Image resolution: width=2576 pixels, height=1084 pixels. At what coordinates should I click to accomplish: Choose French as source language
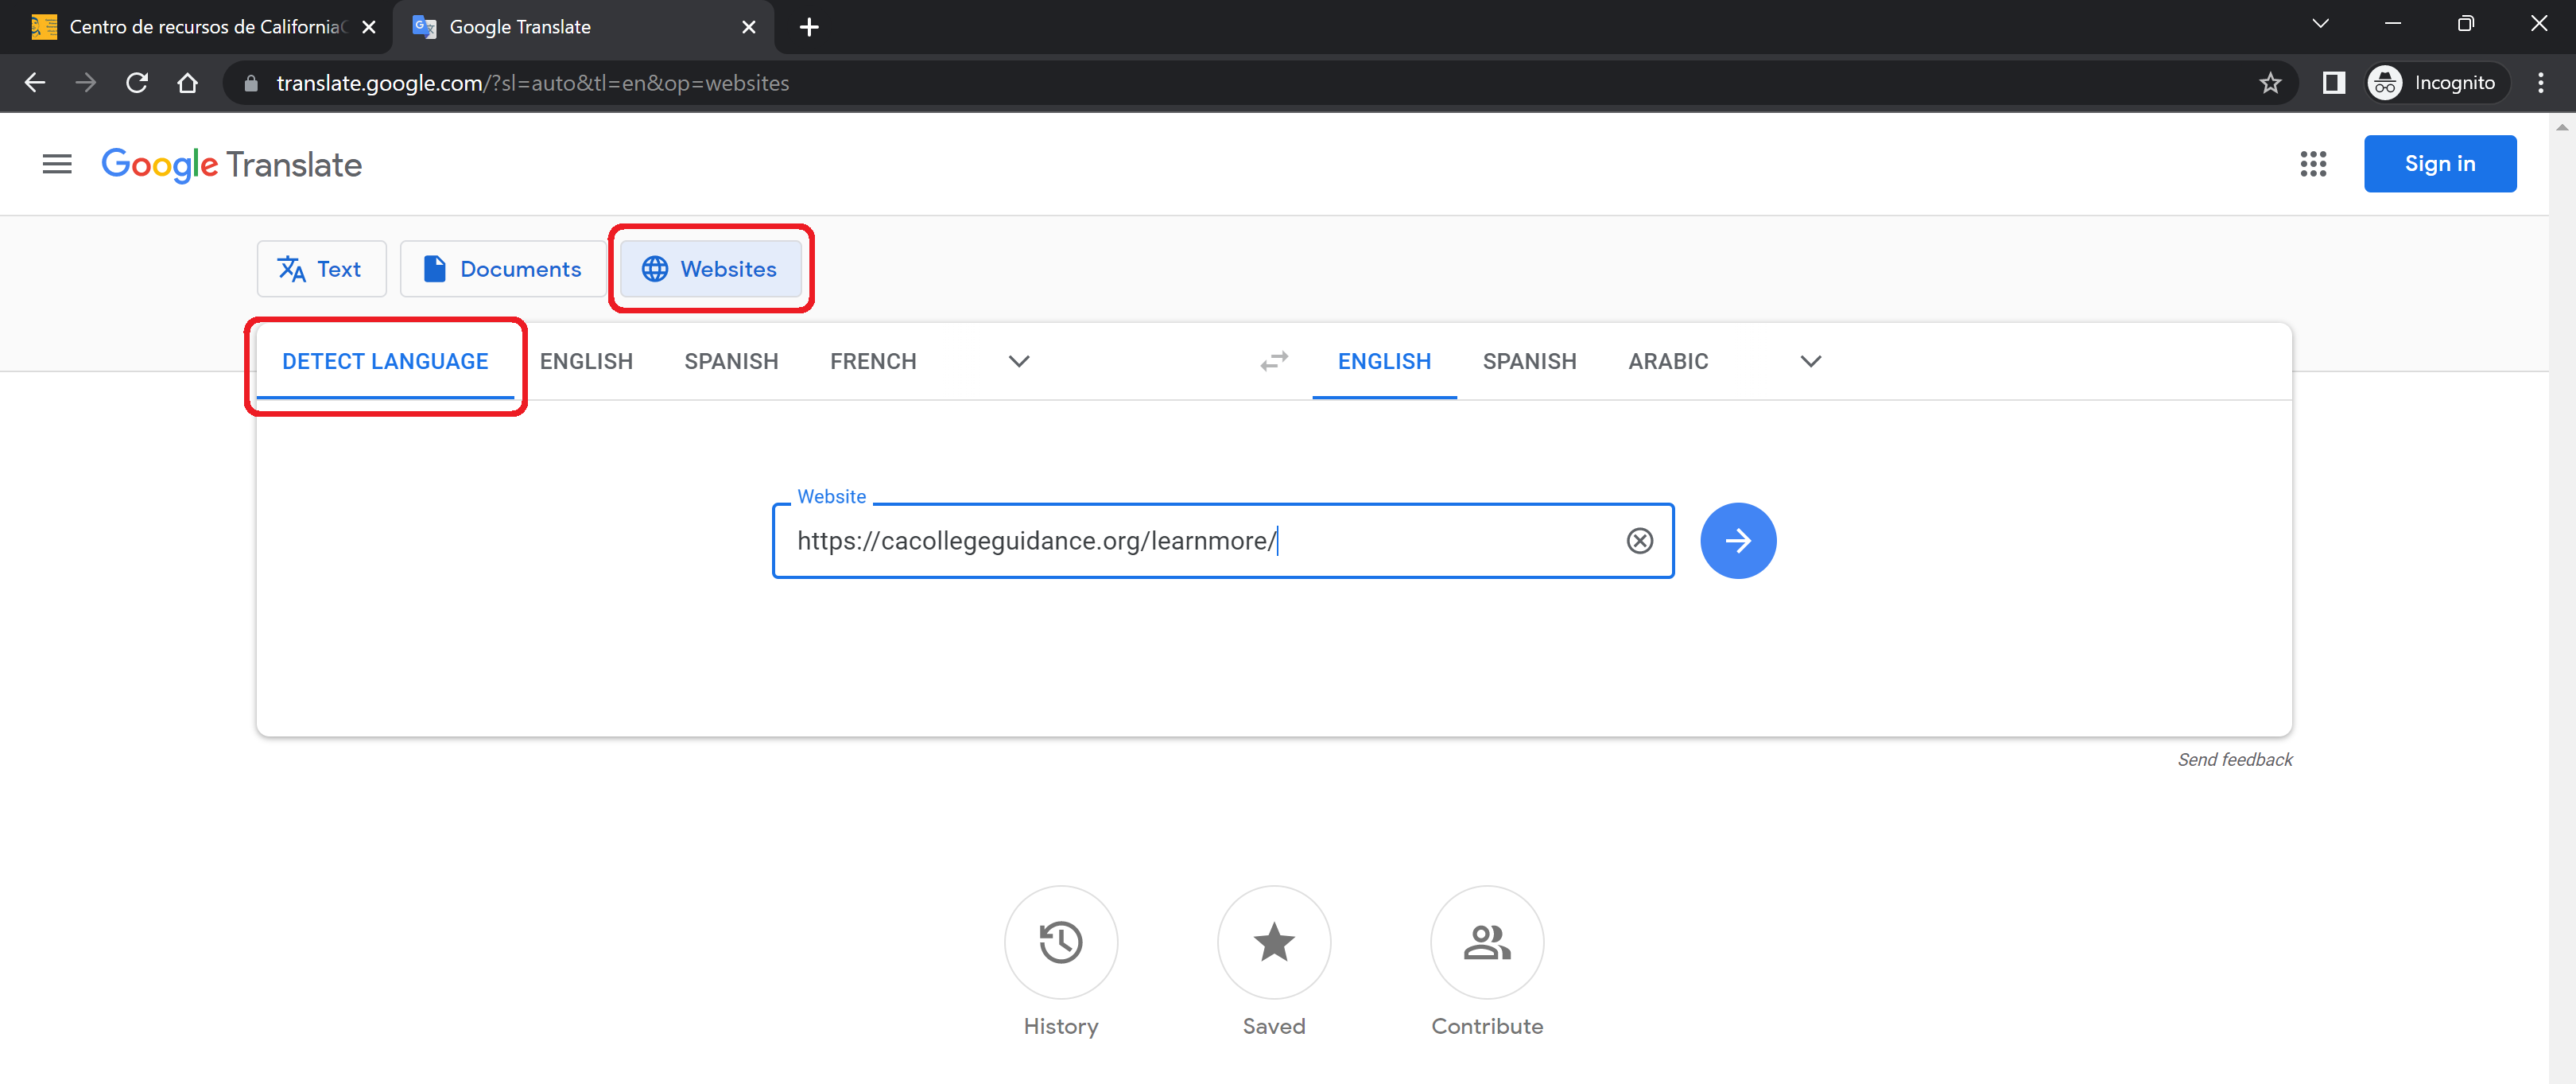click(x=873, y=361)
